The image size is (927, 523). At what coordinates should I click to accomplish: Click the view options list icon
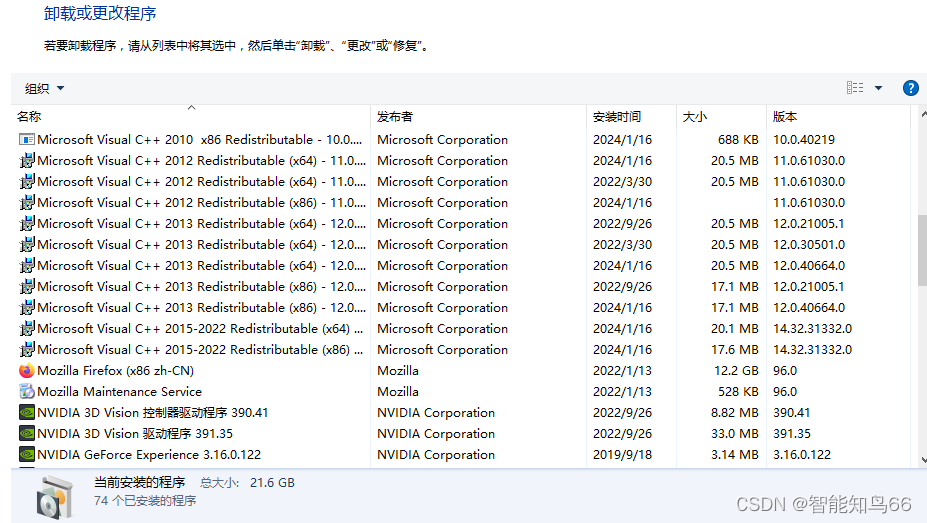(x=855, y=88)
